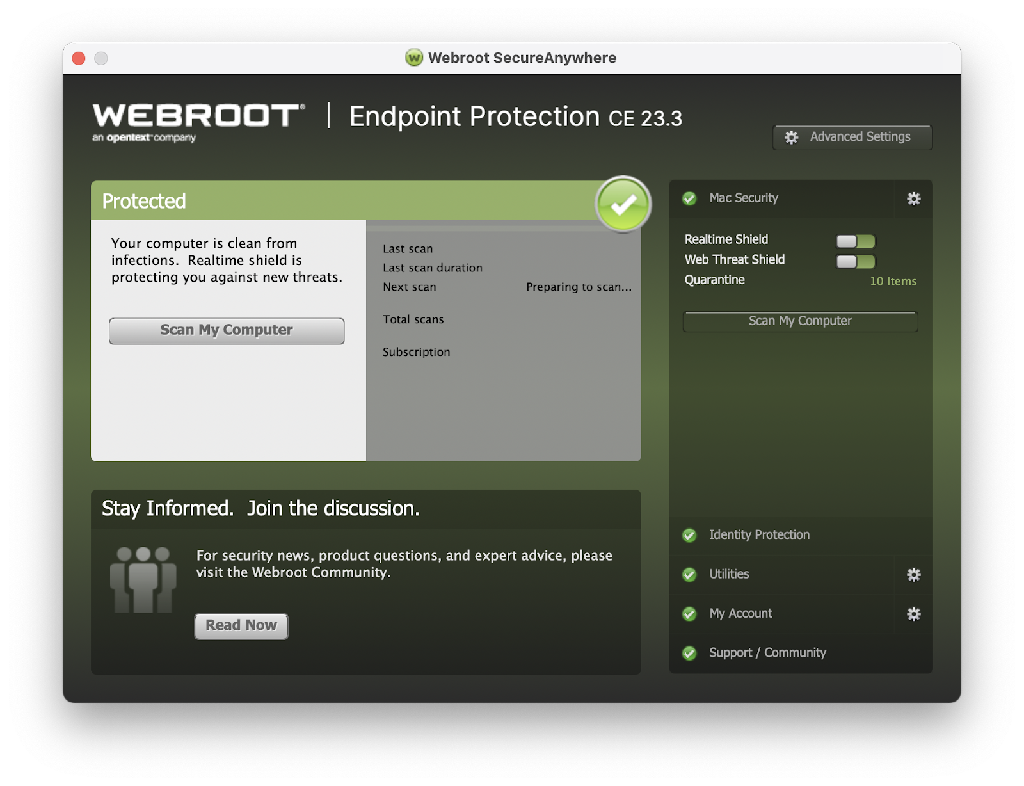Click the Quarantine label

coord(714,280)
